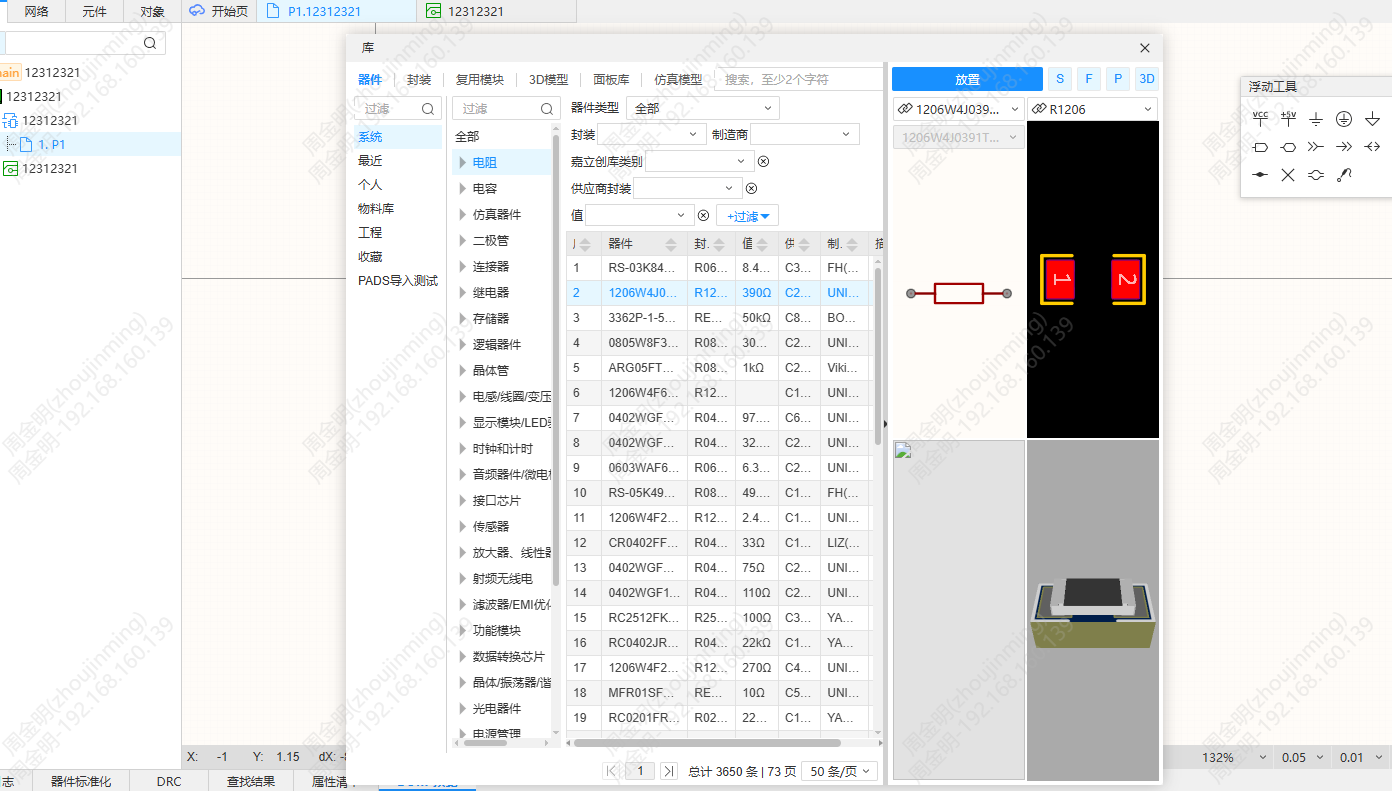This screenshot has height=791, width=1392.
Task: Select the hexagon bidirectional net port tool
Action: coord(1288,147)
